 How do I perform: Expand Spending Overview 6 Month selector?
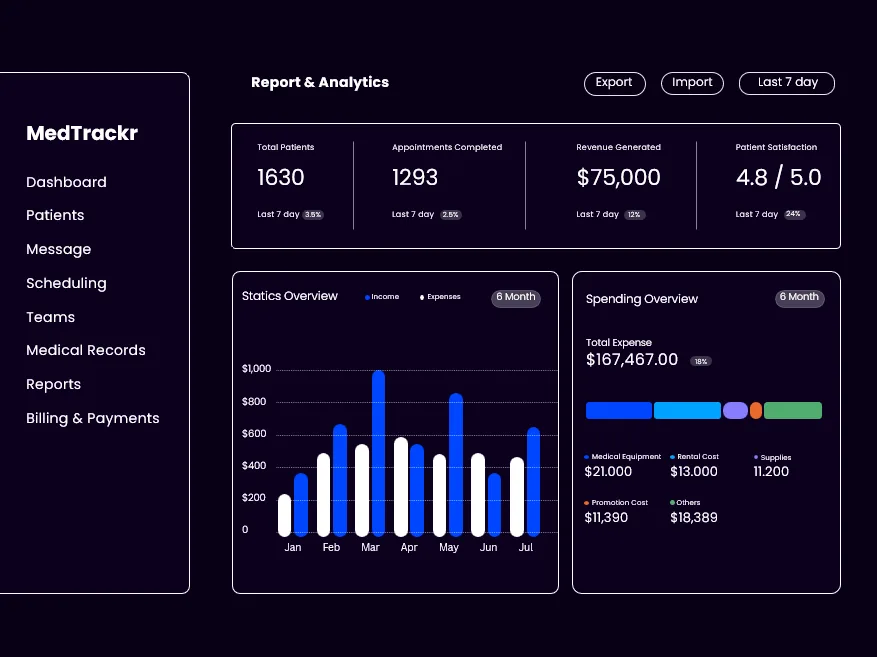800,297
